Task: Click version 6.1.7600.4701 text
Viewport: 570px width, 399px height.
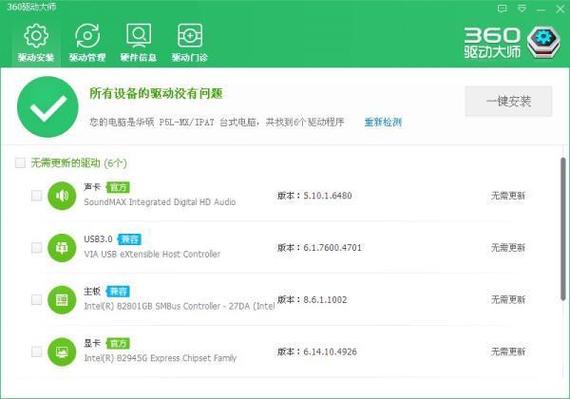Action: pyautogui.click(x=332, y=248)
